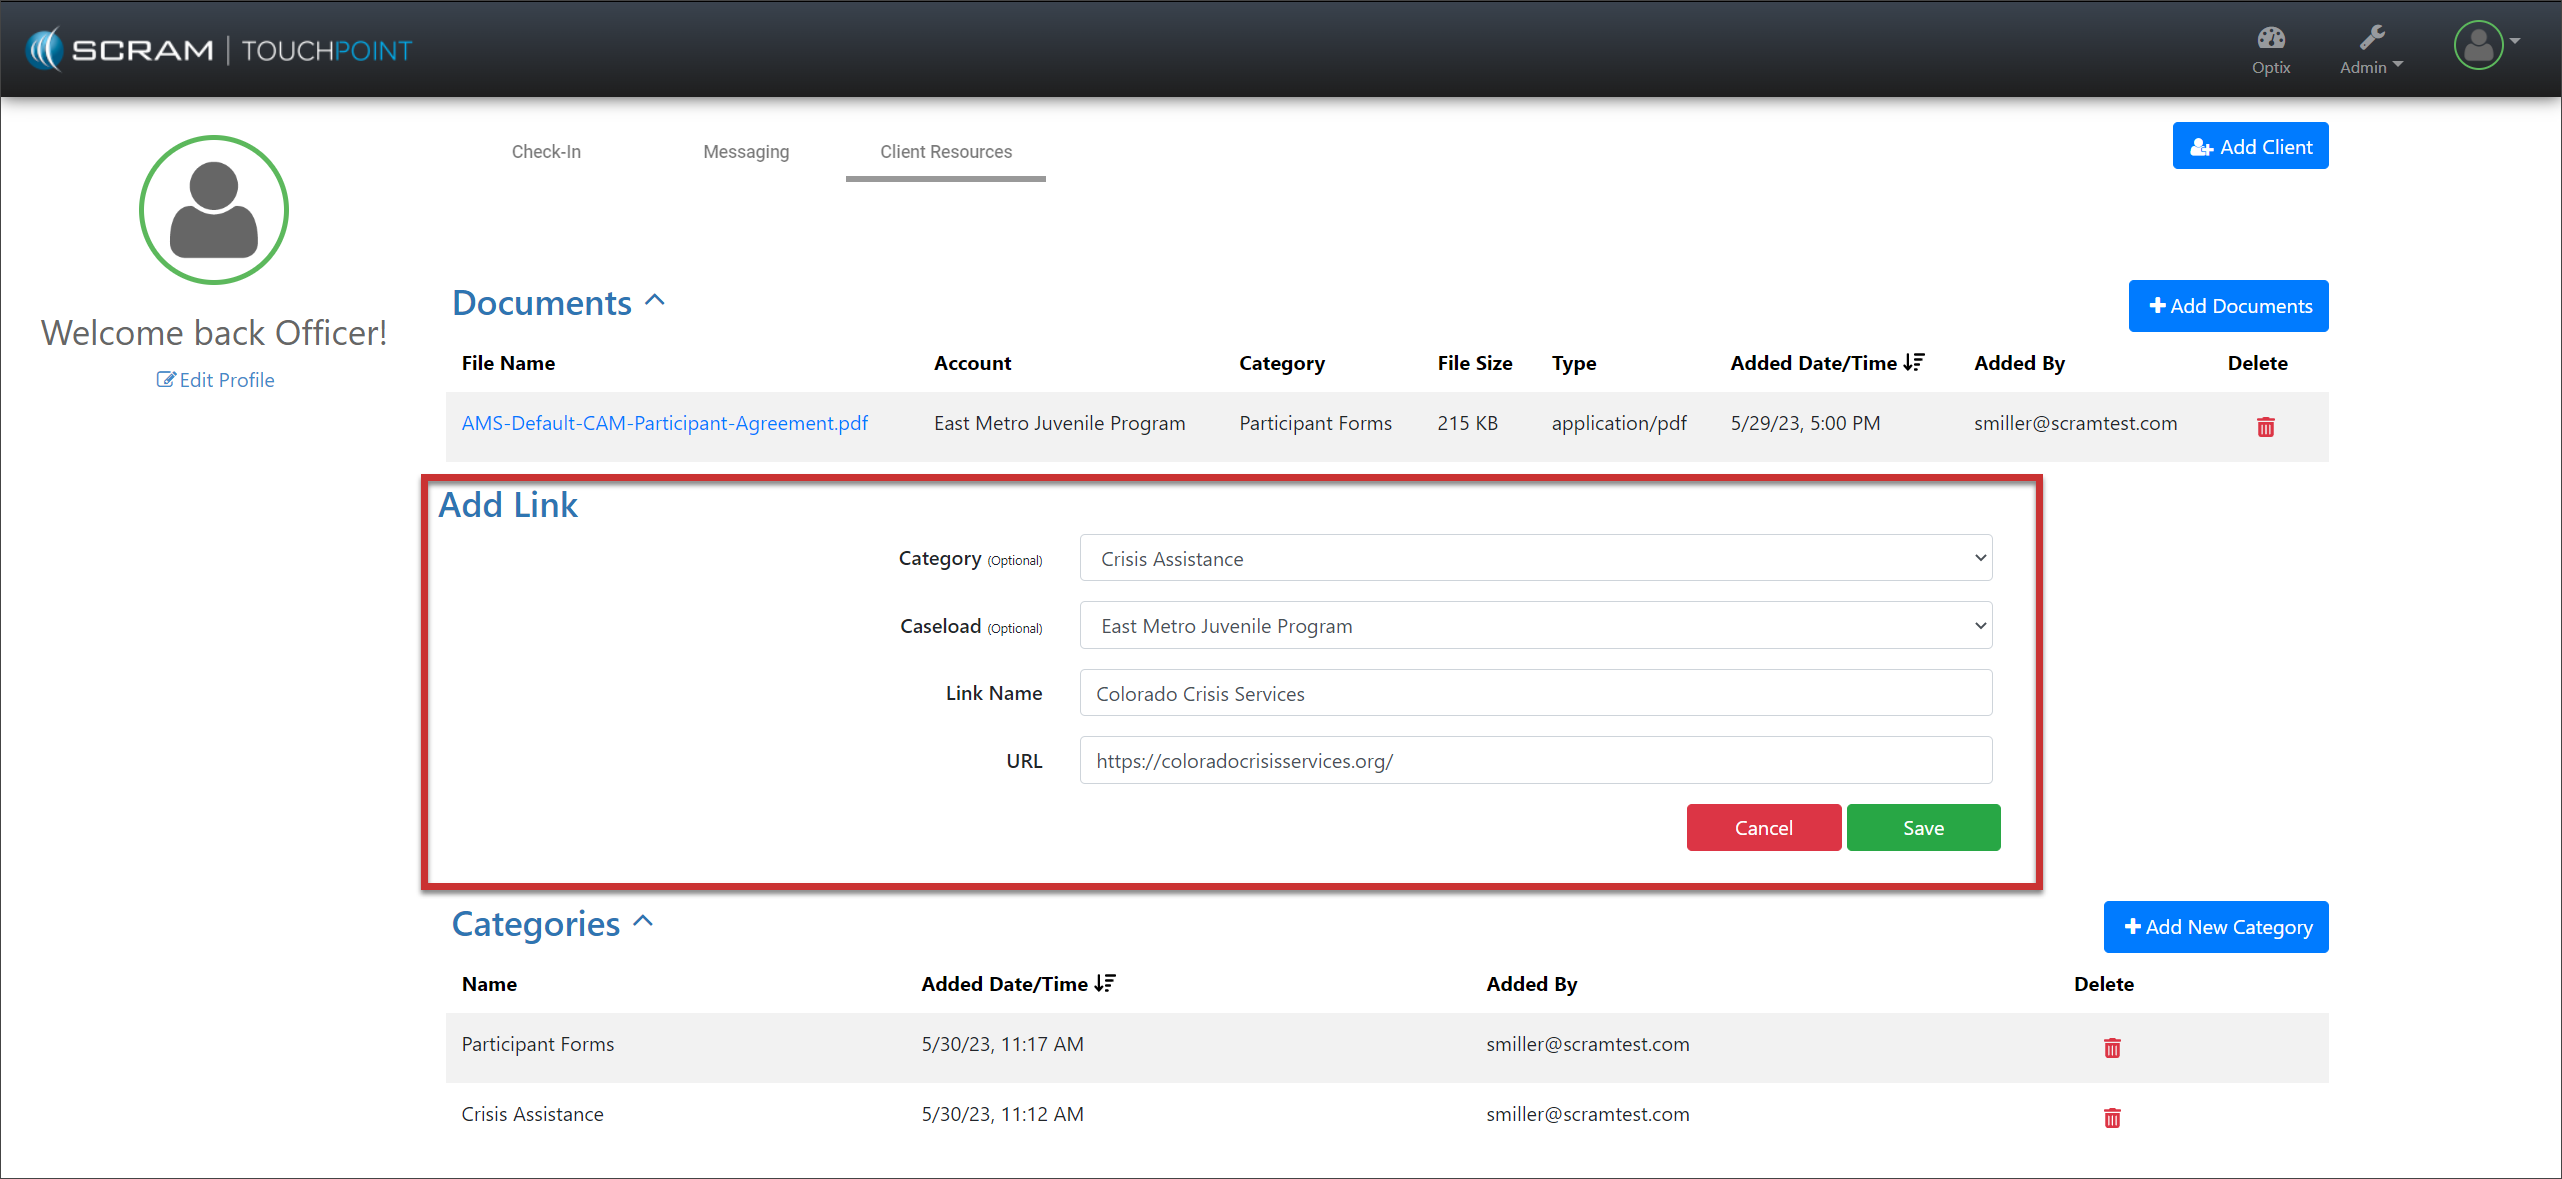Delete the AMS-Default-CAM-Participant-Agreement document

2265,427
